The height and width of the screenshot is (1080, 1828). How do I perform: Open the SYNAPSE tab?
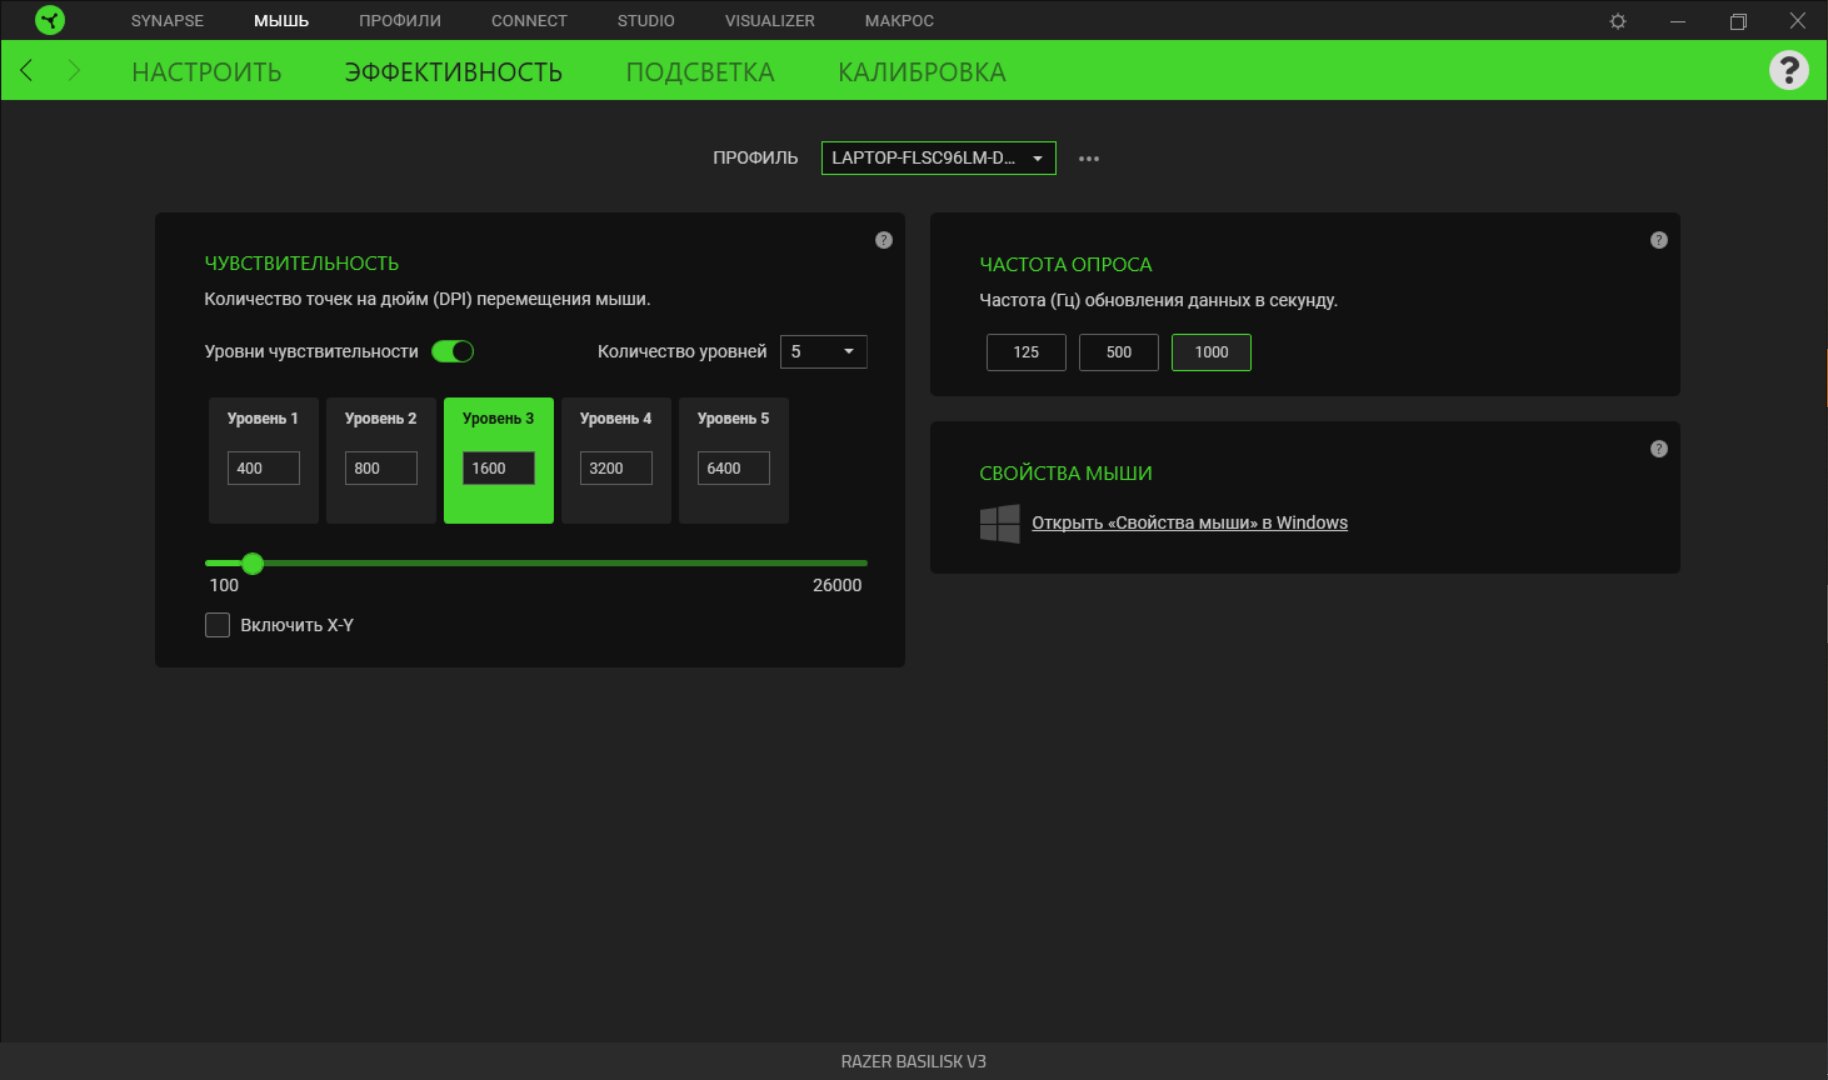(x=167, y=20)
